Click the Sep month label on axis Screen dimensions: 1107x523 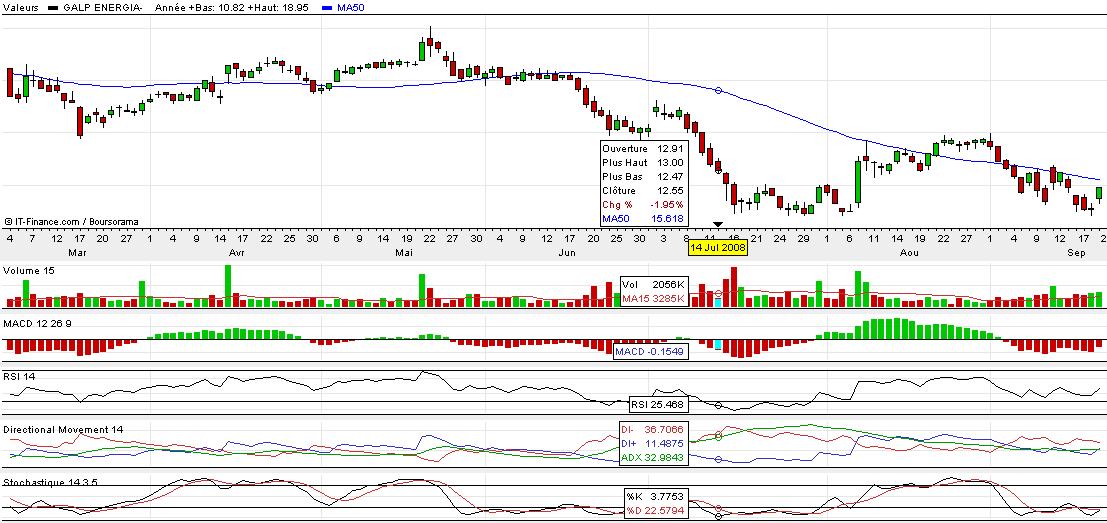(1076, 251)
